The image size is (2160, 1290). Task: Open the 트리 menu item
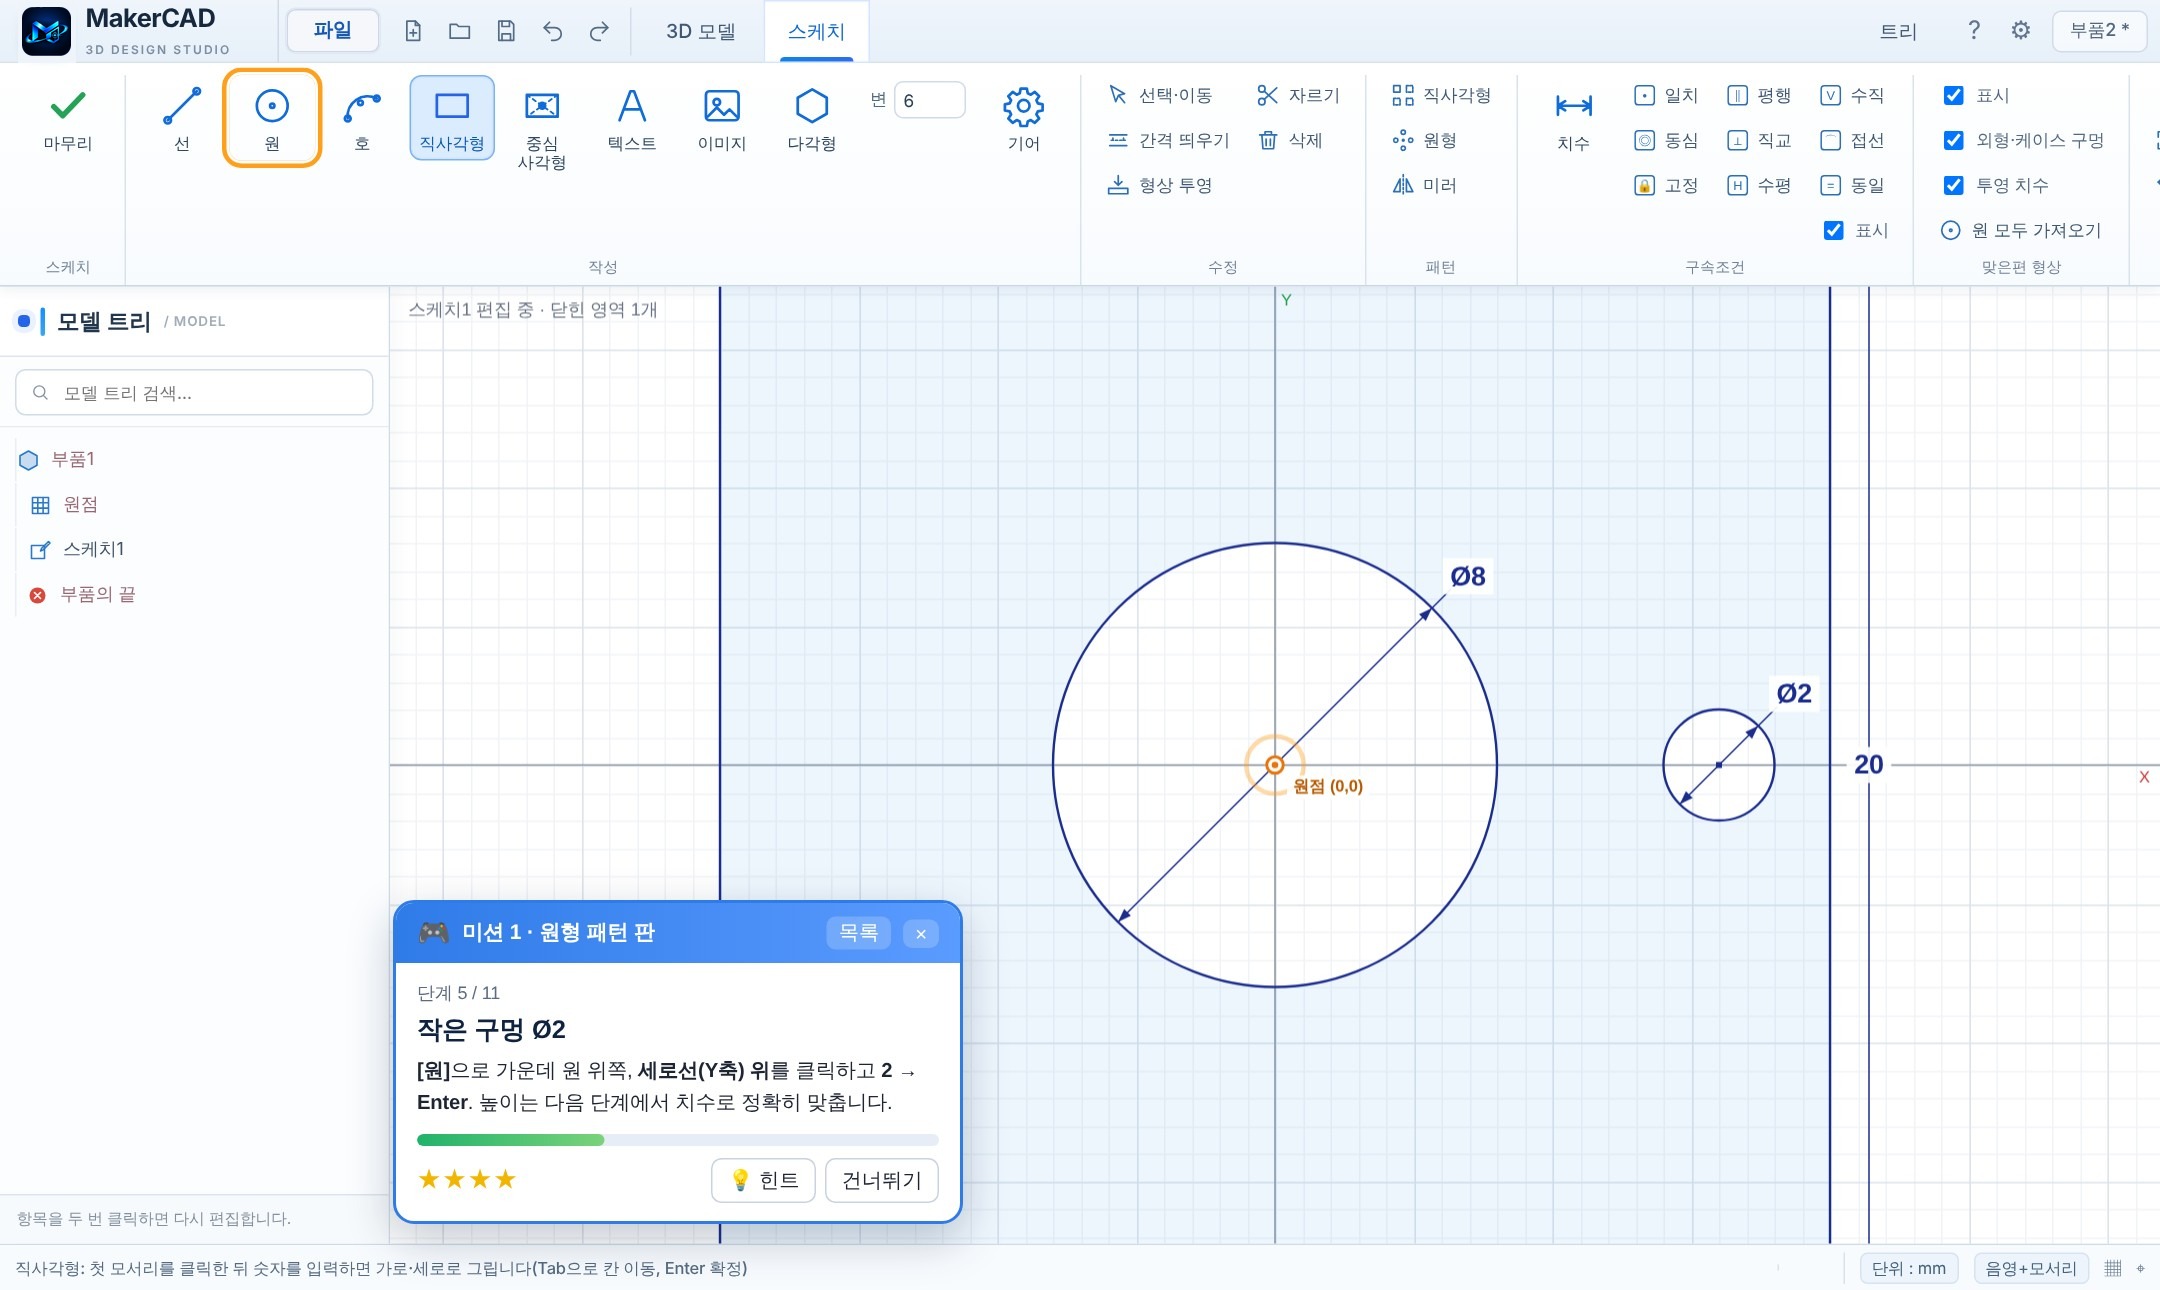[1898, 31]
